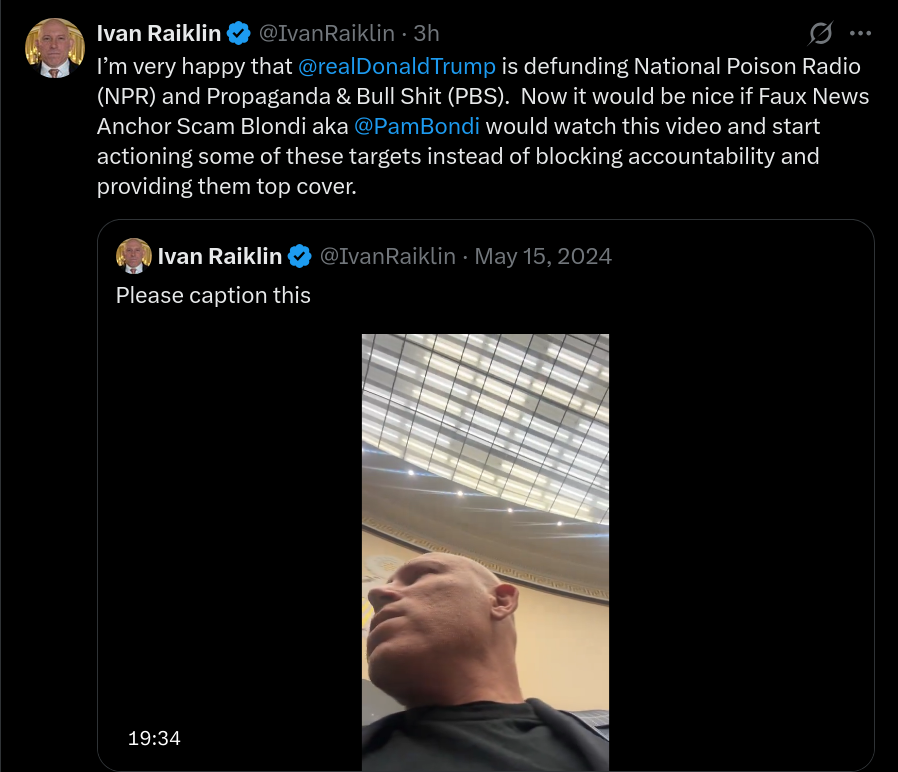The height and width of the screenshot is (772, 898).
Task: Click the 'providing them top cover' text line
Action: 227,186
